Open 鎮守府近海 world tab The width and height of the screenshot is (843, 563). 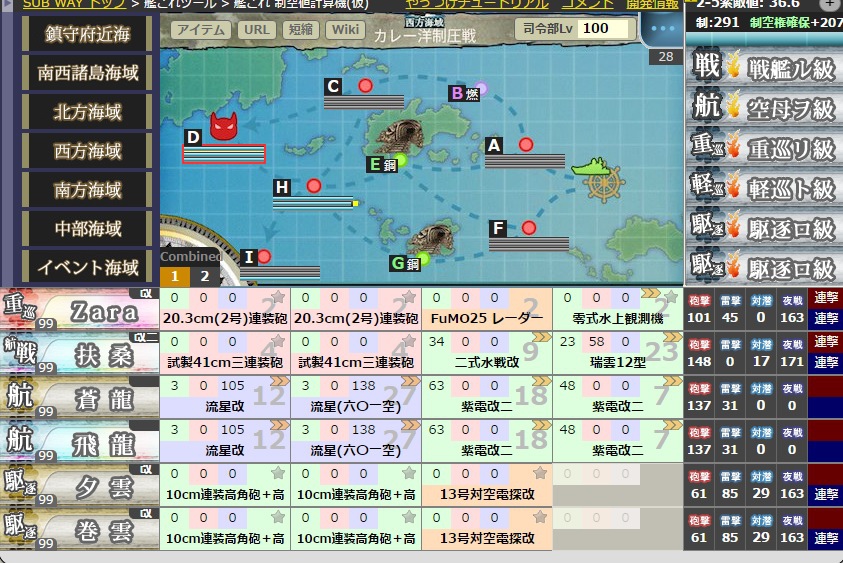87,34
